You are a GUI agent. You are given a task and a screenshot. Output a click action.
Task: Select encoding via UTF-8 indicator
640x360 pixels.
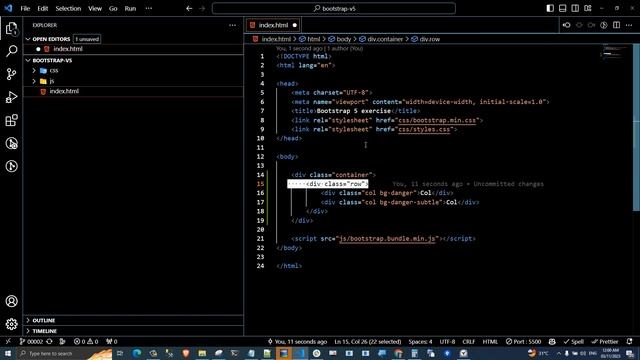coord(447,342)
